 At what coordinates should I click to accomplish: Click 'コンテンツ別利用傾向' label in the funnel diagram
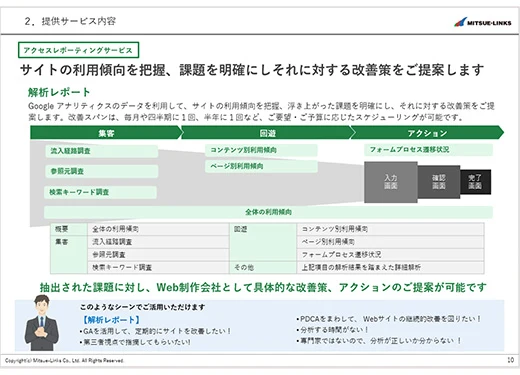(x=261, y=150)
